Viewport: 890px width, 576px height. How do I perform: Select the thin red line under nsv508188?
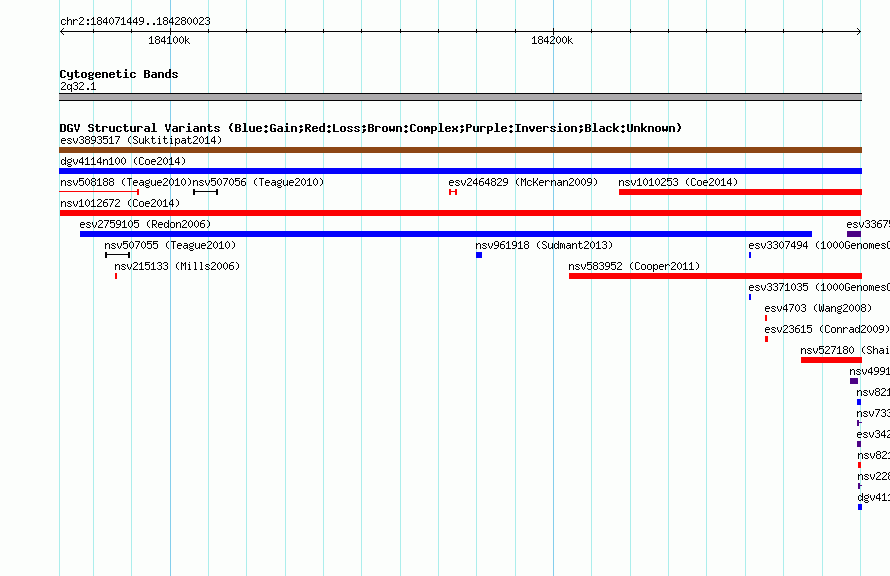tap(99, 192)
